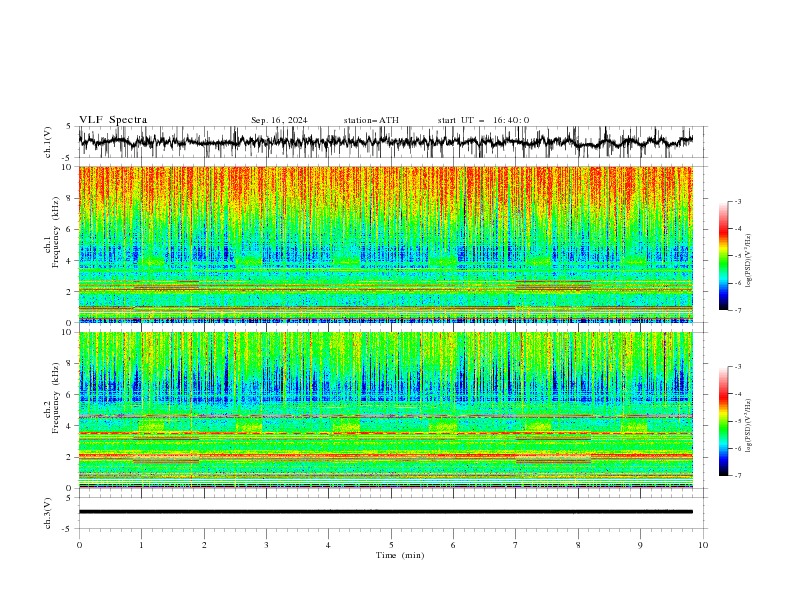Click the ch.1 waveform trace panel
Screen dimensions: 792x612
click(x=392, y=142)
